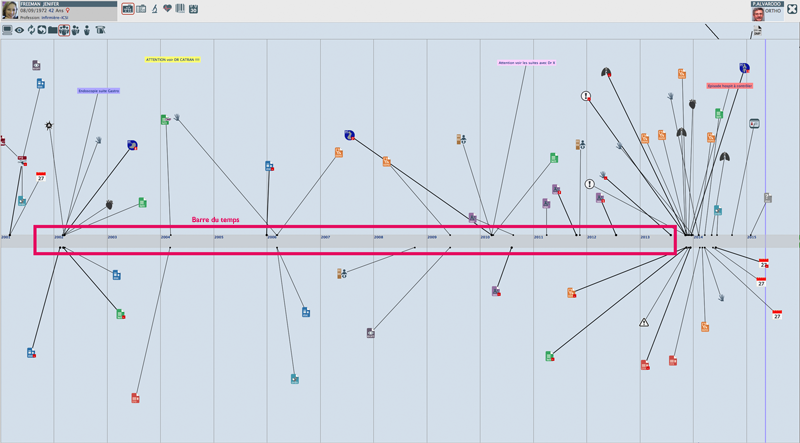Click the refresh arrows icon in second toolbar
Viewport: 800px width, 443px height.
[31, 30]
